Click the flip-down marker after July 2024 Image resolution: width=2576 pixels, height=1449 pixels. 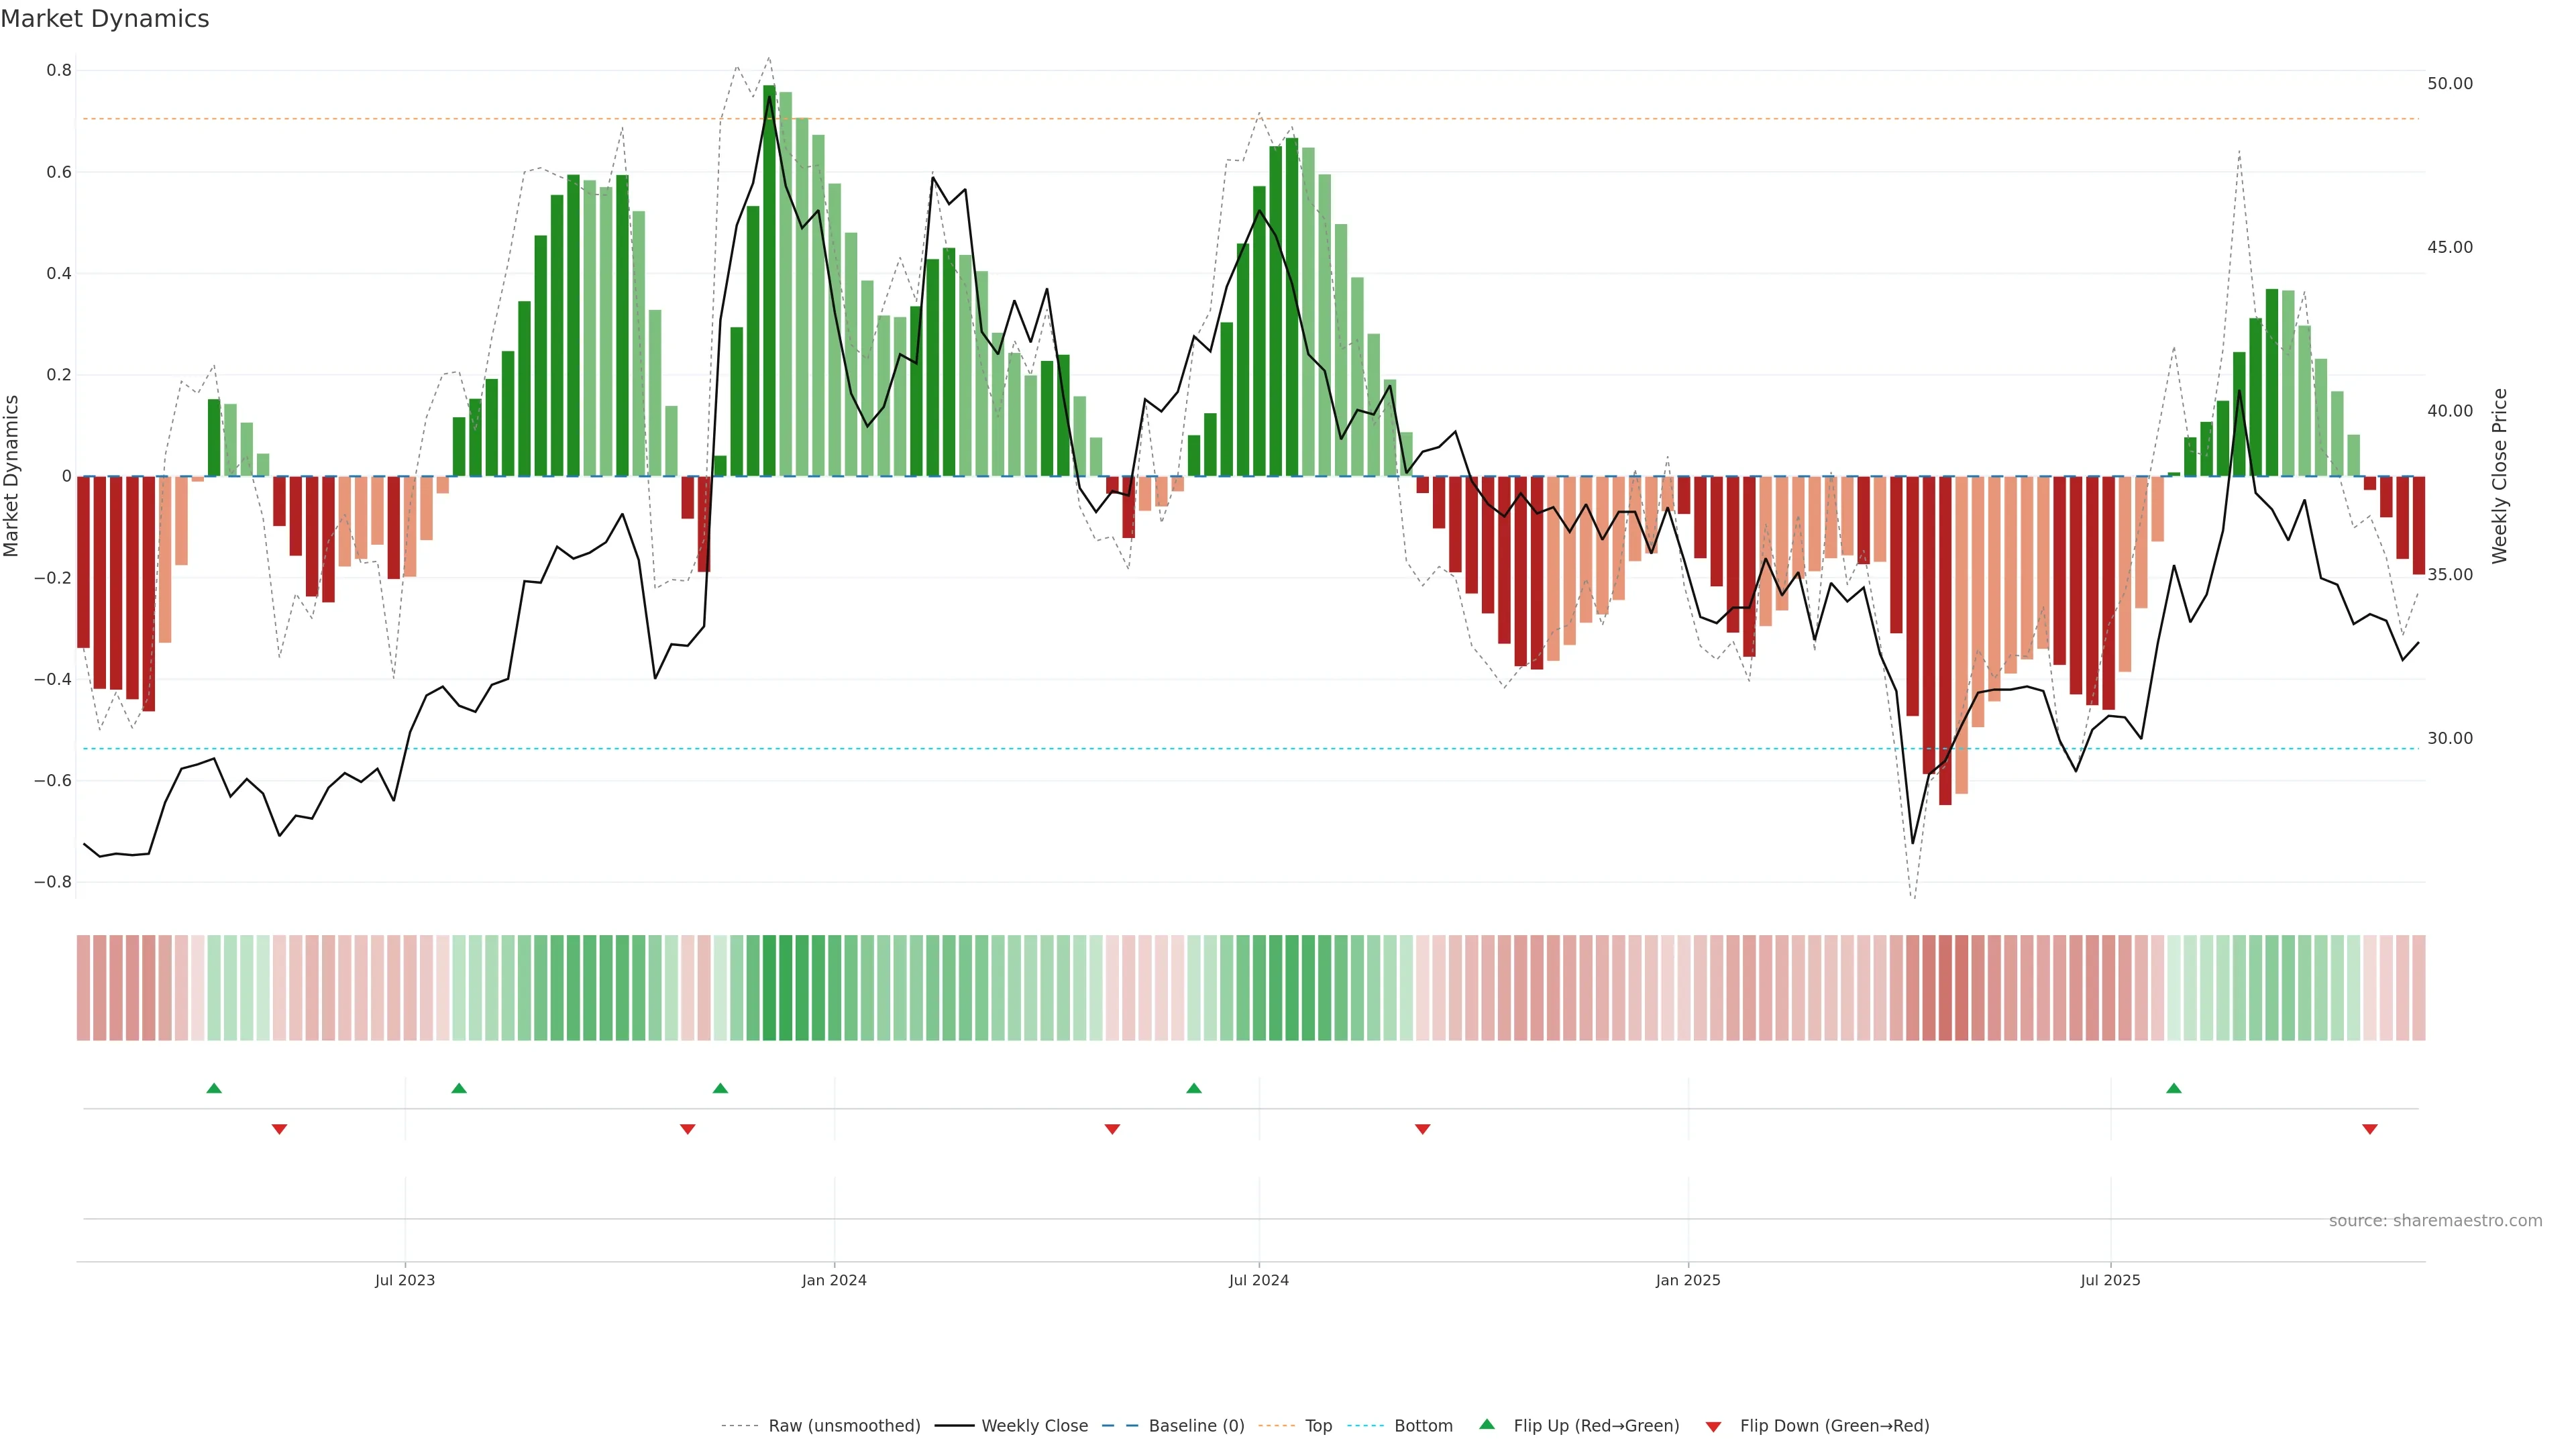coord(1422,1129)
